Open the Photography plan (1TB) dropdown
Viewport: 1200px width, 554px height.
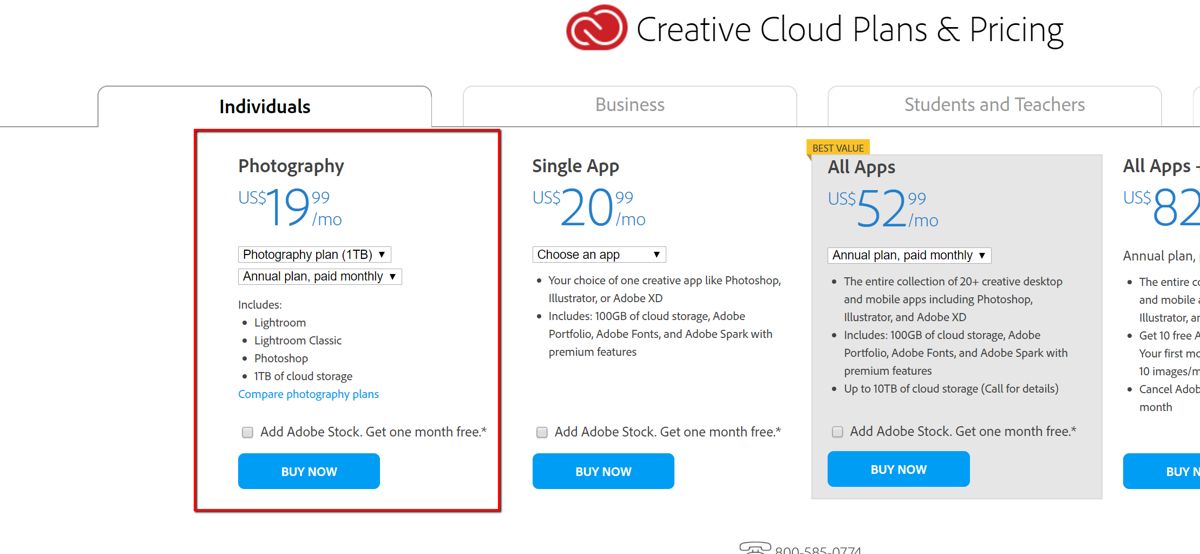pos(314,255)
